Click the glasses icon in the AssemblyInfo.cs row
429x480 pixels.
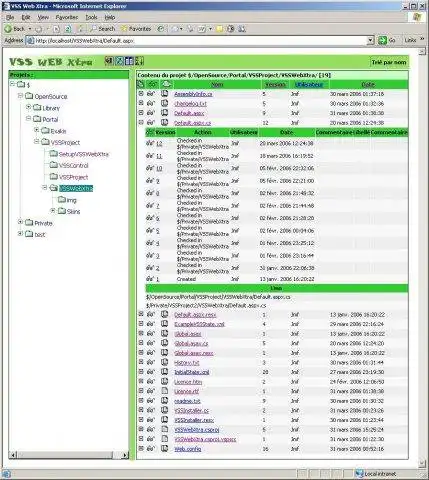click(x=151, y=94)
